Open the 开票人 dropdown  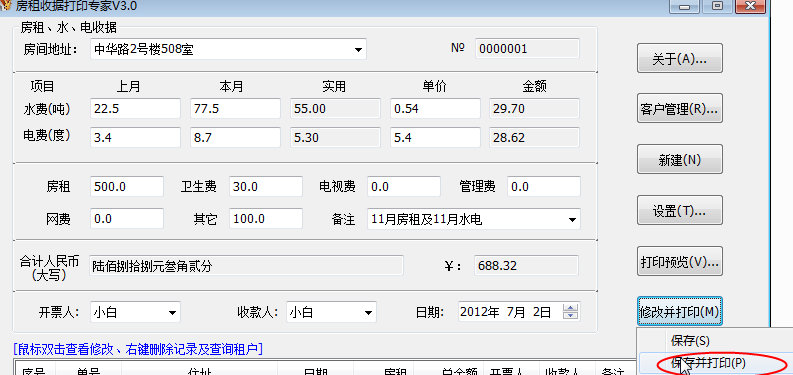tap(172, 312)
